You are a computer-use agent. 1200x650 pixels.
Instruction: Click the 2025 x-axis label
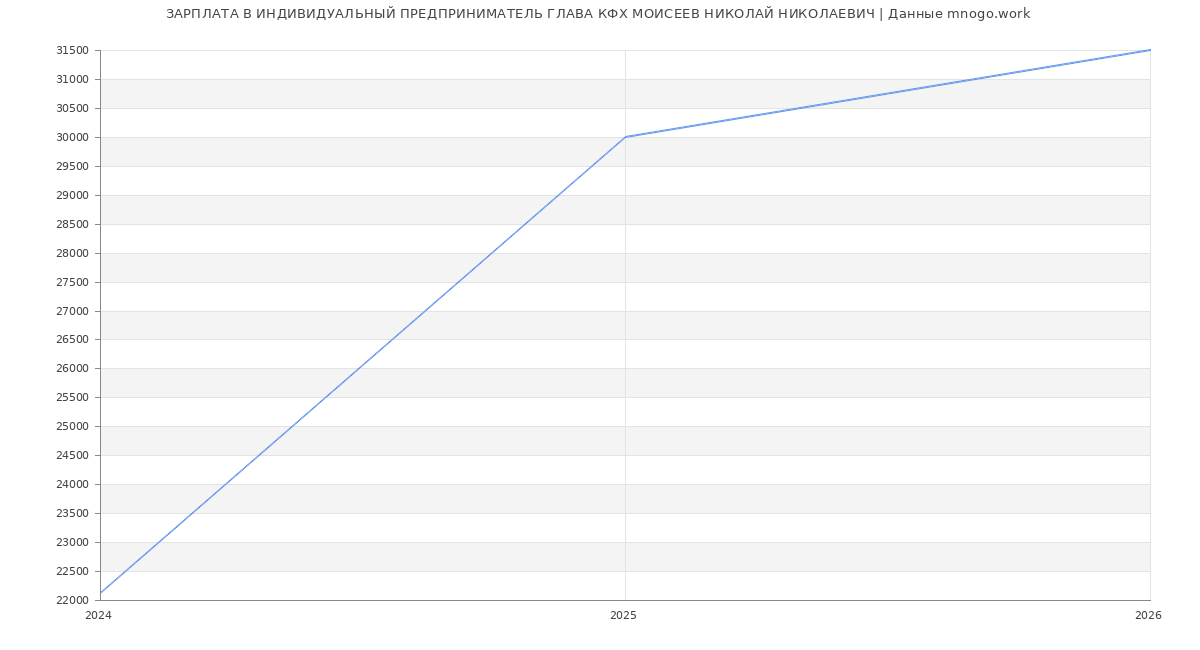point(623,616)
